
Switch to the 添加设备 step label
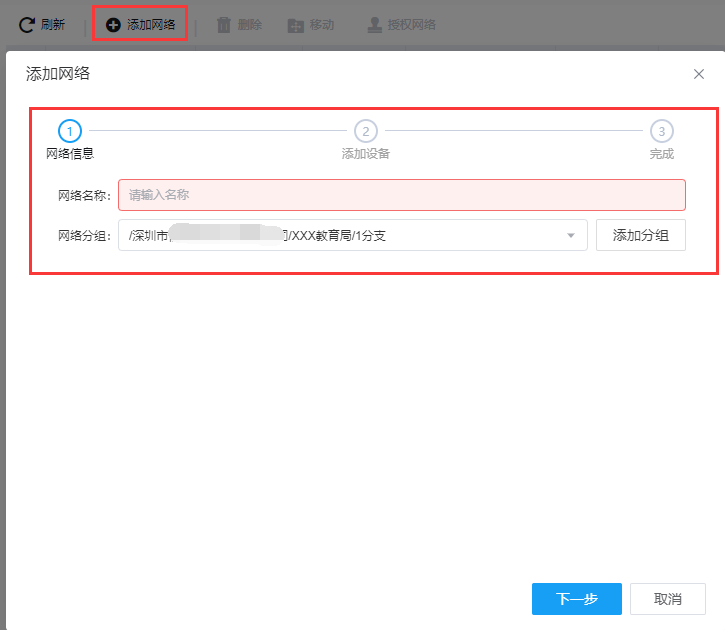coord(366,154)
